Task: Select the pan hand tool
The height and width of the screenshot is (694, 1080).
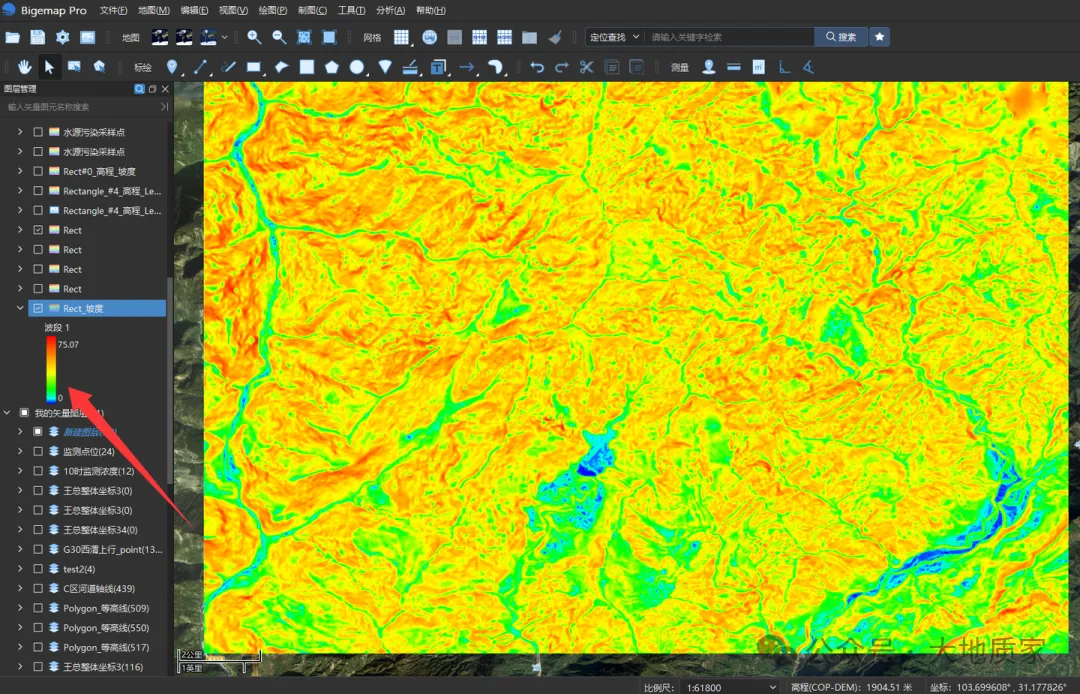Action: point(25,67)
